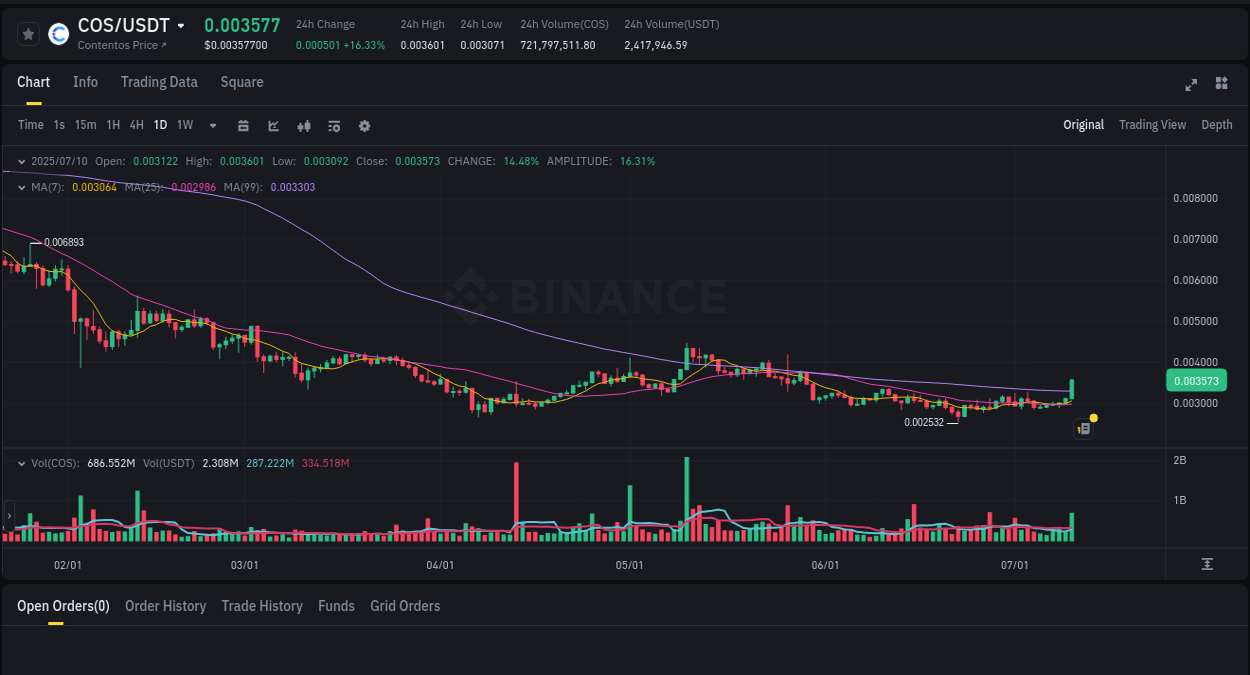Collapse the MA indicator row chevron
The height and width of the screenshot is (675, 1250).
pos(22,187)
